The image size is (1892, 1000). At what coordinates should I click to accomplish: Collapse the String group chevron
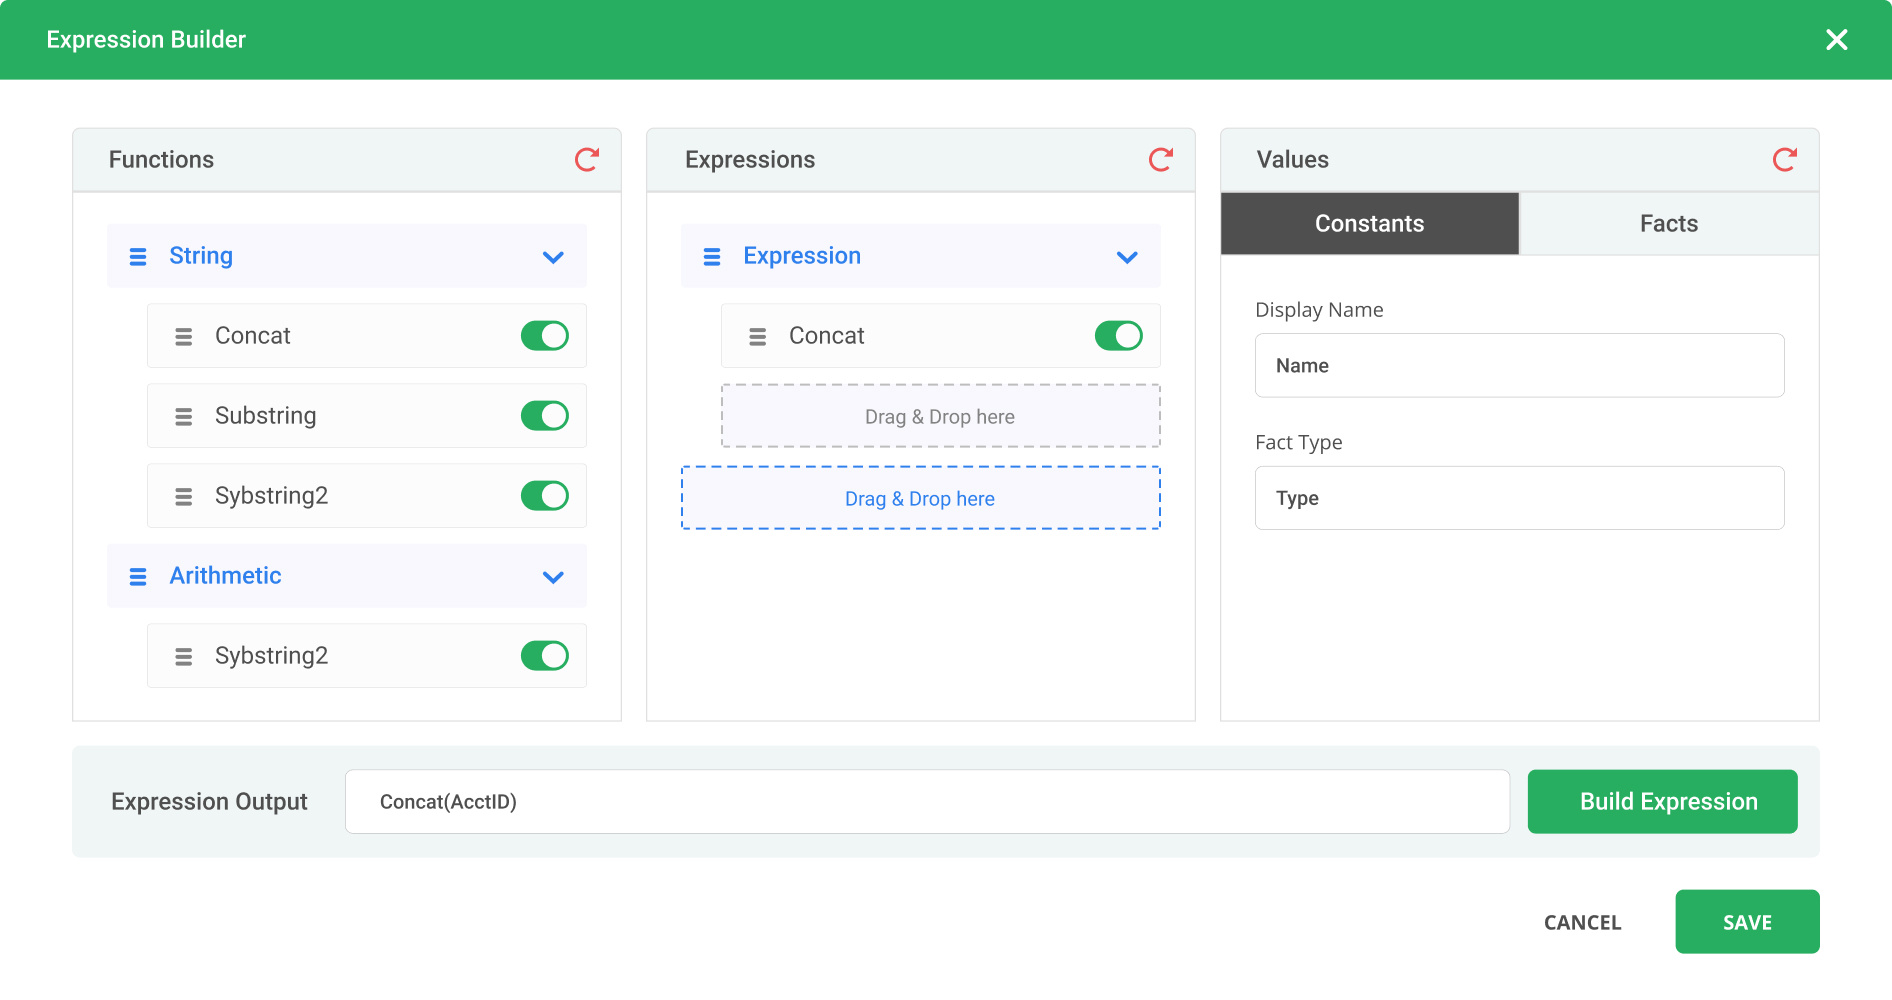tap(553, 257)
